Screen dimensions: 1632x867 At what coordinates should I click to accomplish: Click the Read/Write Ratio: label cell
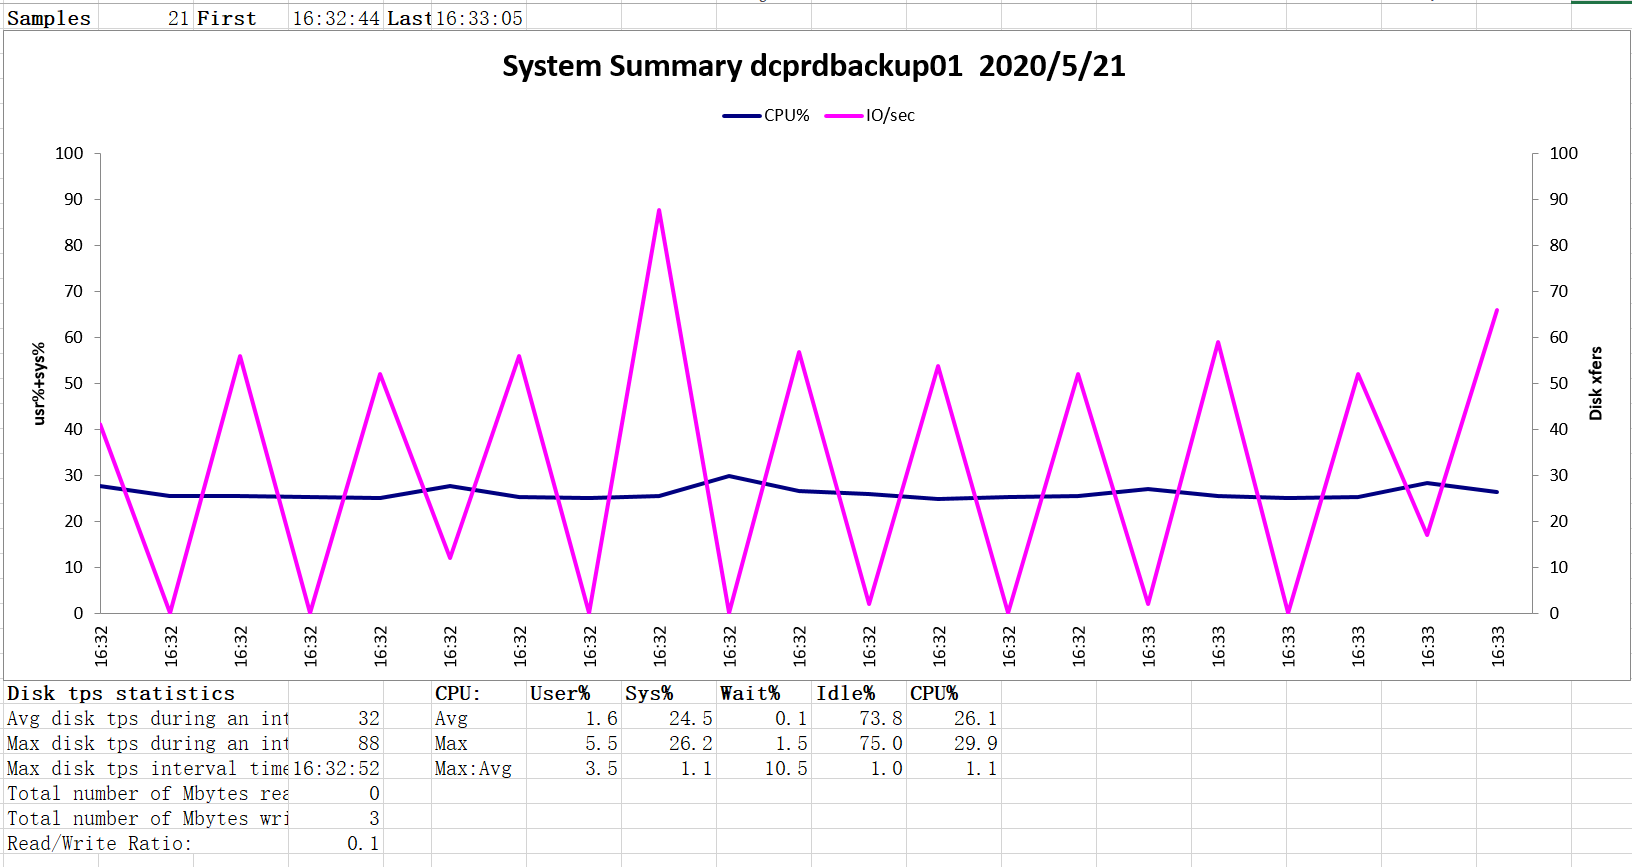click(146, 843)
